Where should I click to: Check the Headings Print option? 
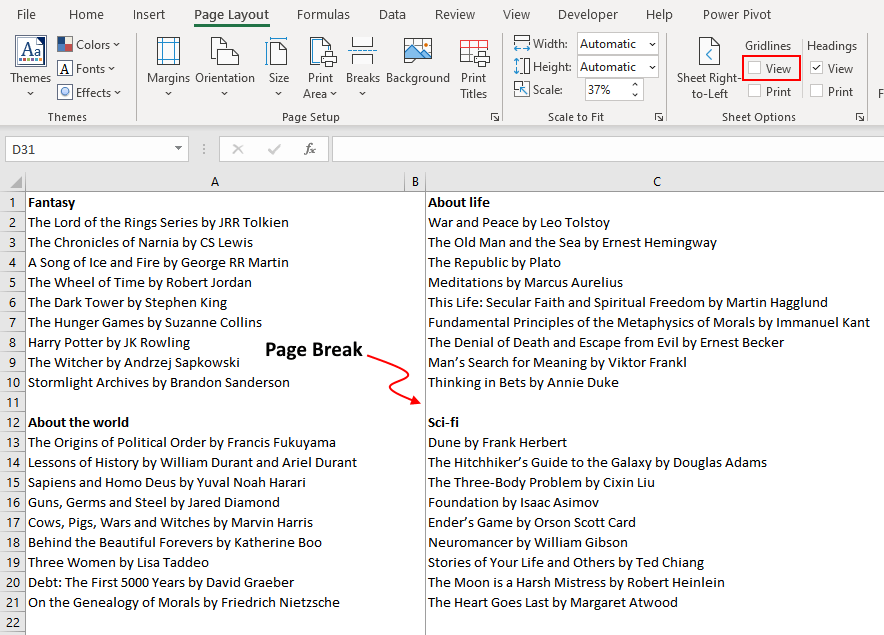click(x=817, y=91)
